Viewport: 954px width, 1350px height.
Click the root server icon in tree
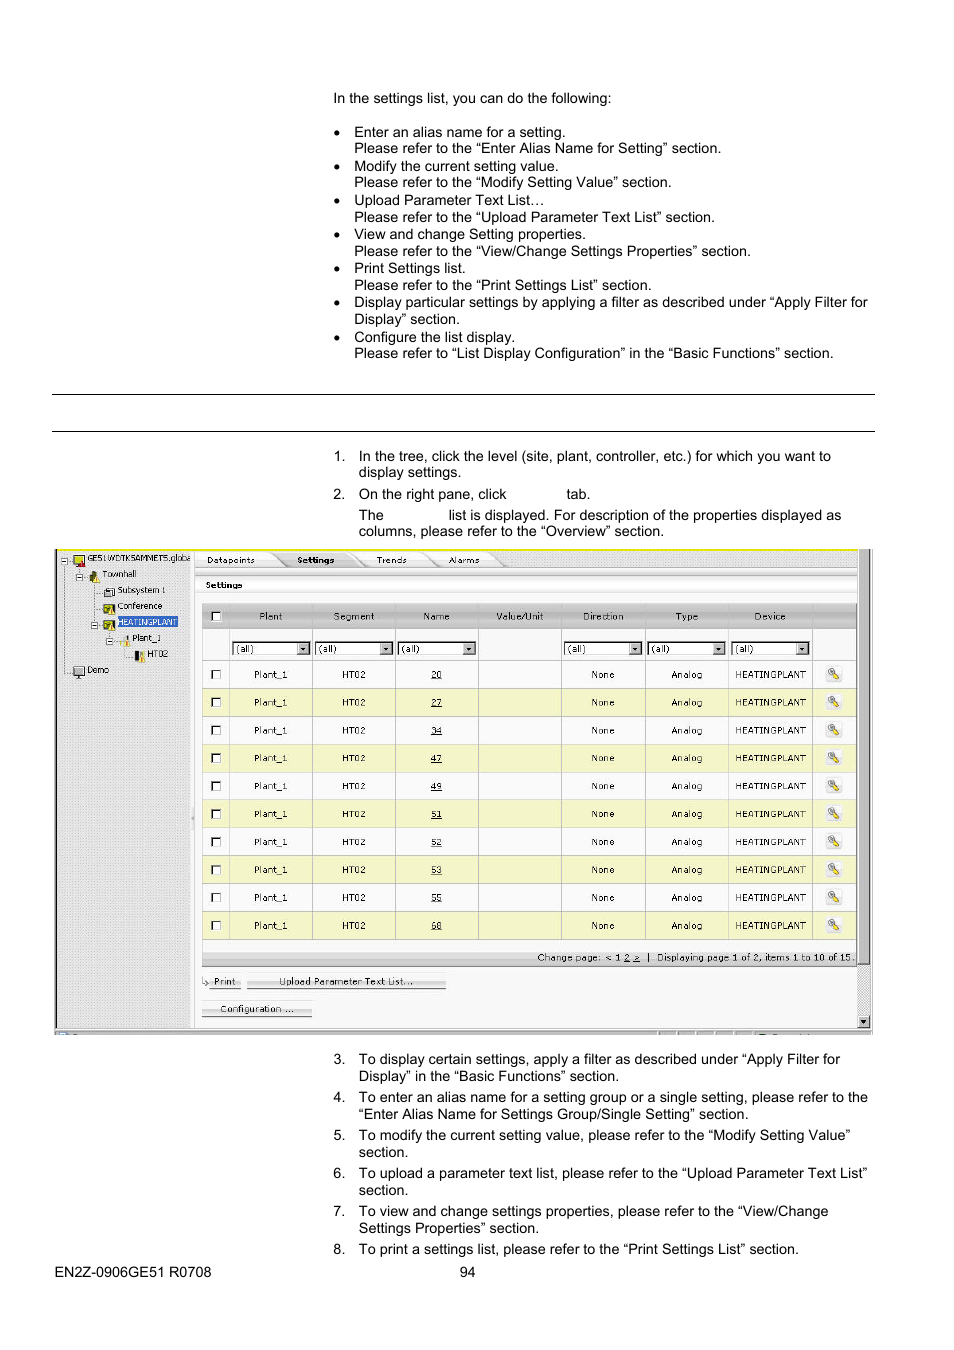coord(79,560)
